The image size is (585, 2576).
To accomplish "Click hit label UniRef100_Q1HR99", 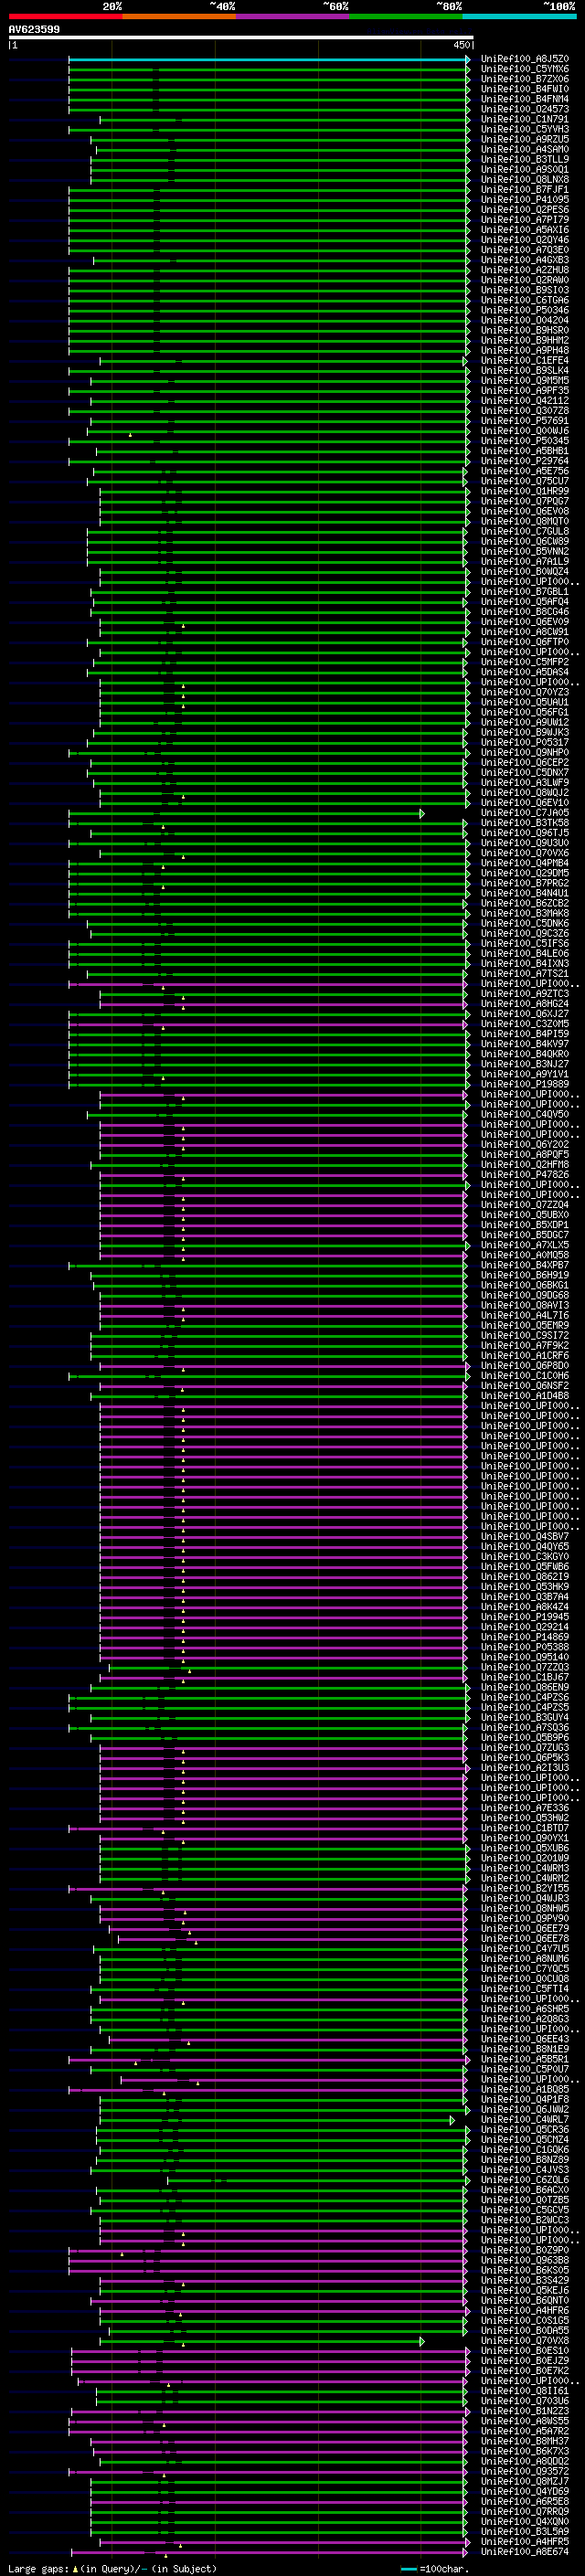I will pos(525,491).
